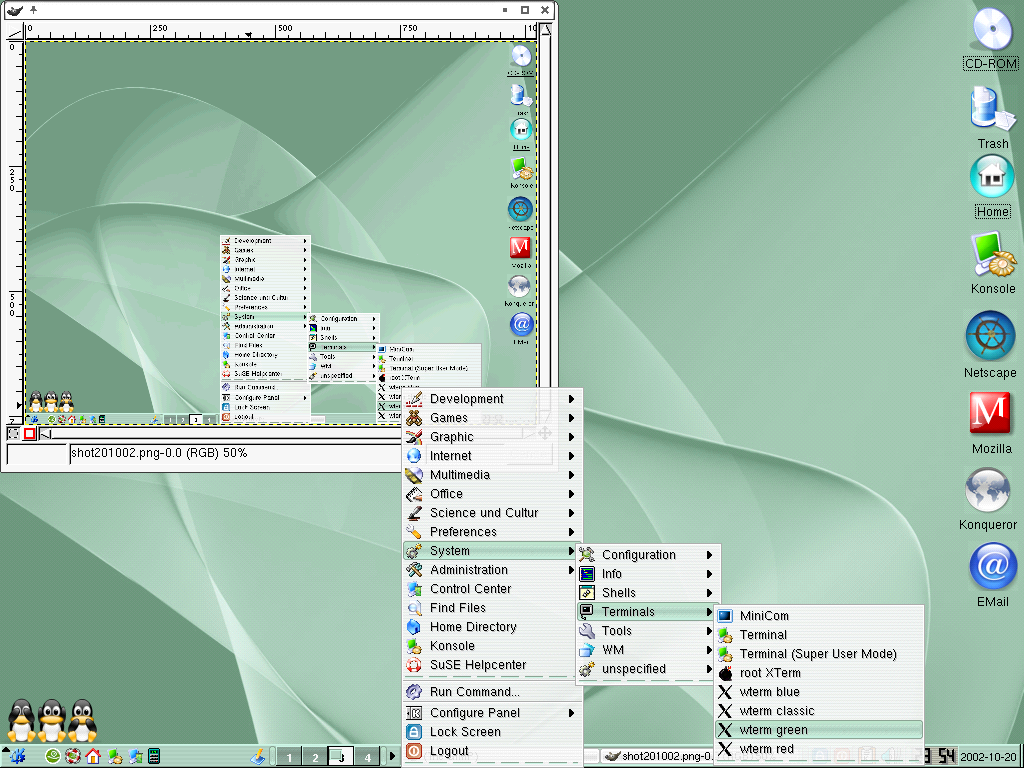The width and height of the screenshot is (1024, 768).
Task: Open the WM submenu under System
Action: pos(647,649)
